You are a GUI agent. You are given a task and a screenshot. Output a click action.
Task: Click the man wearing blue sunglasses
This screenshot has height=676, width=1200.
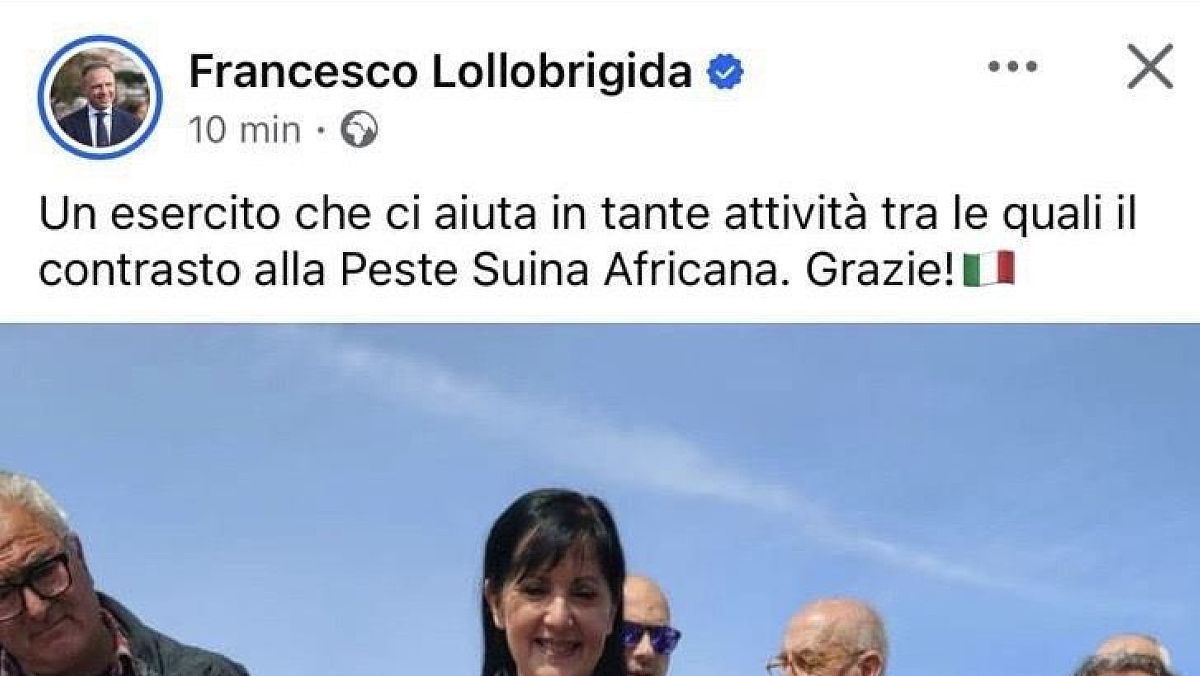(x=648, y=625)
